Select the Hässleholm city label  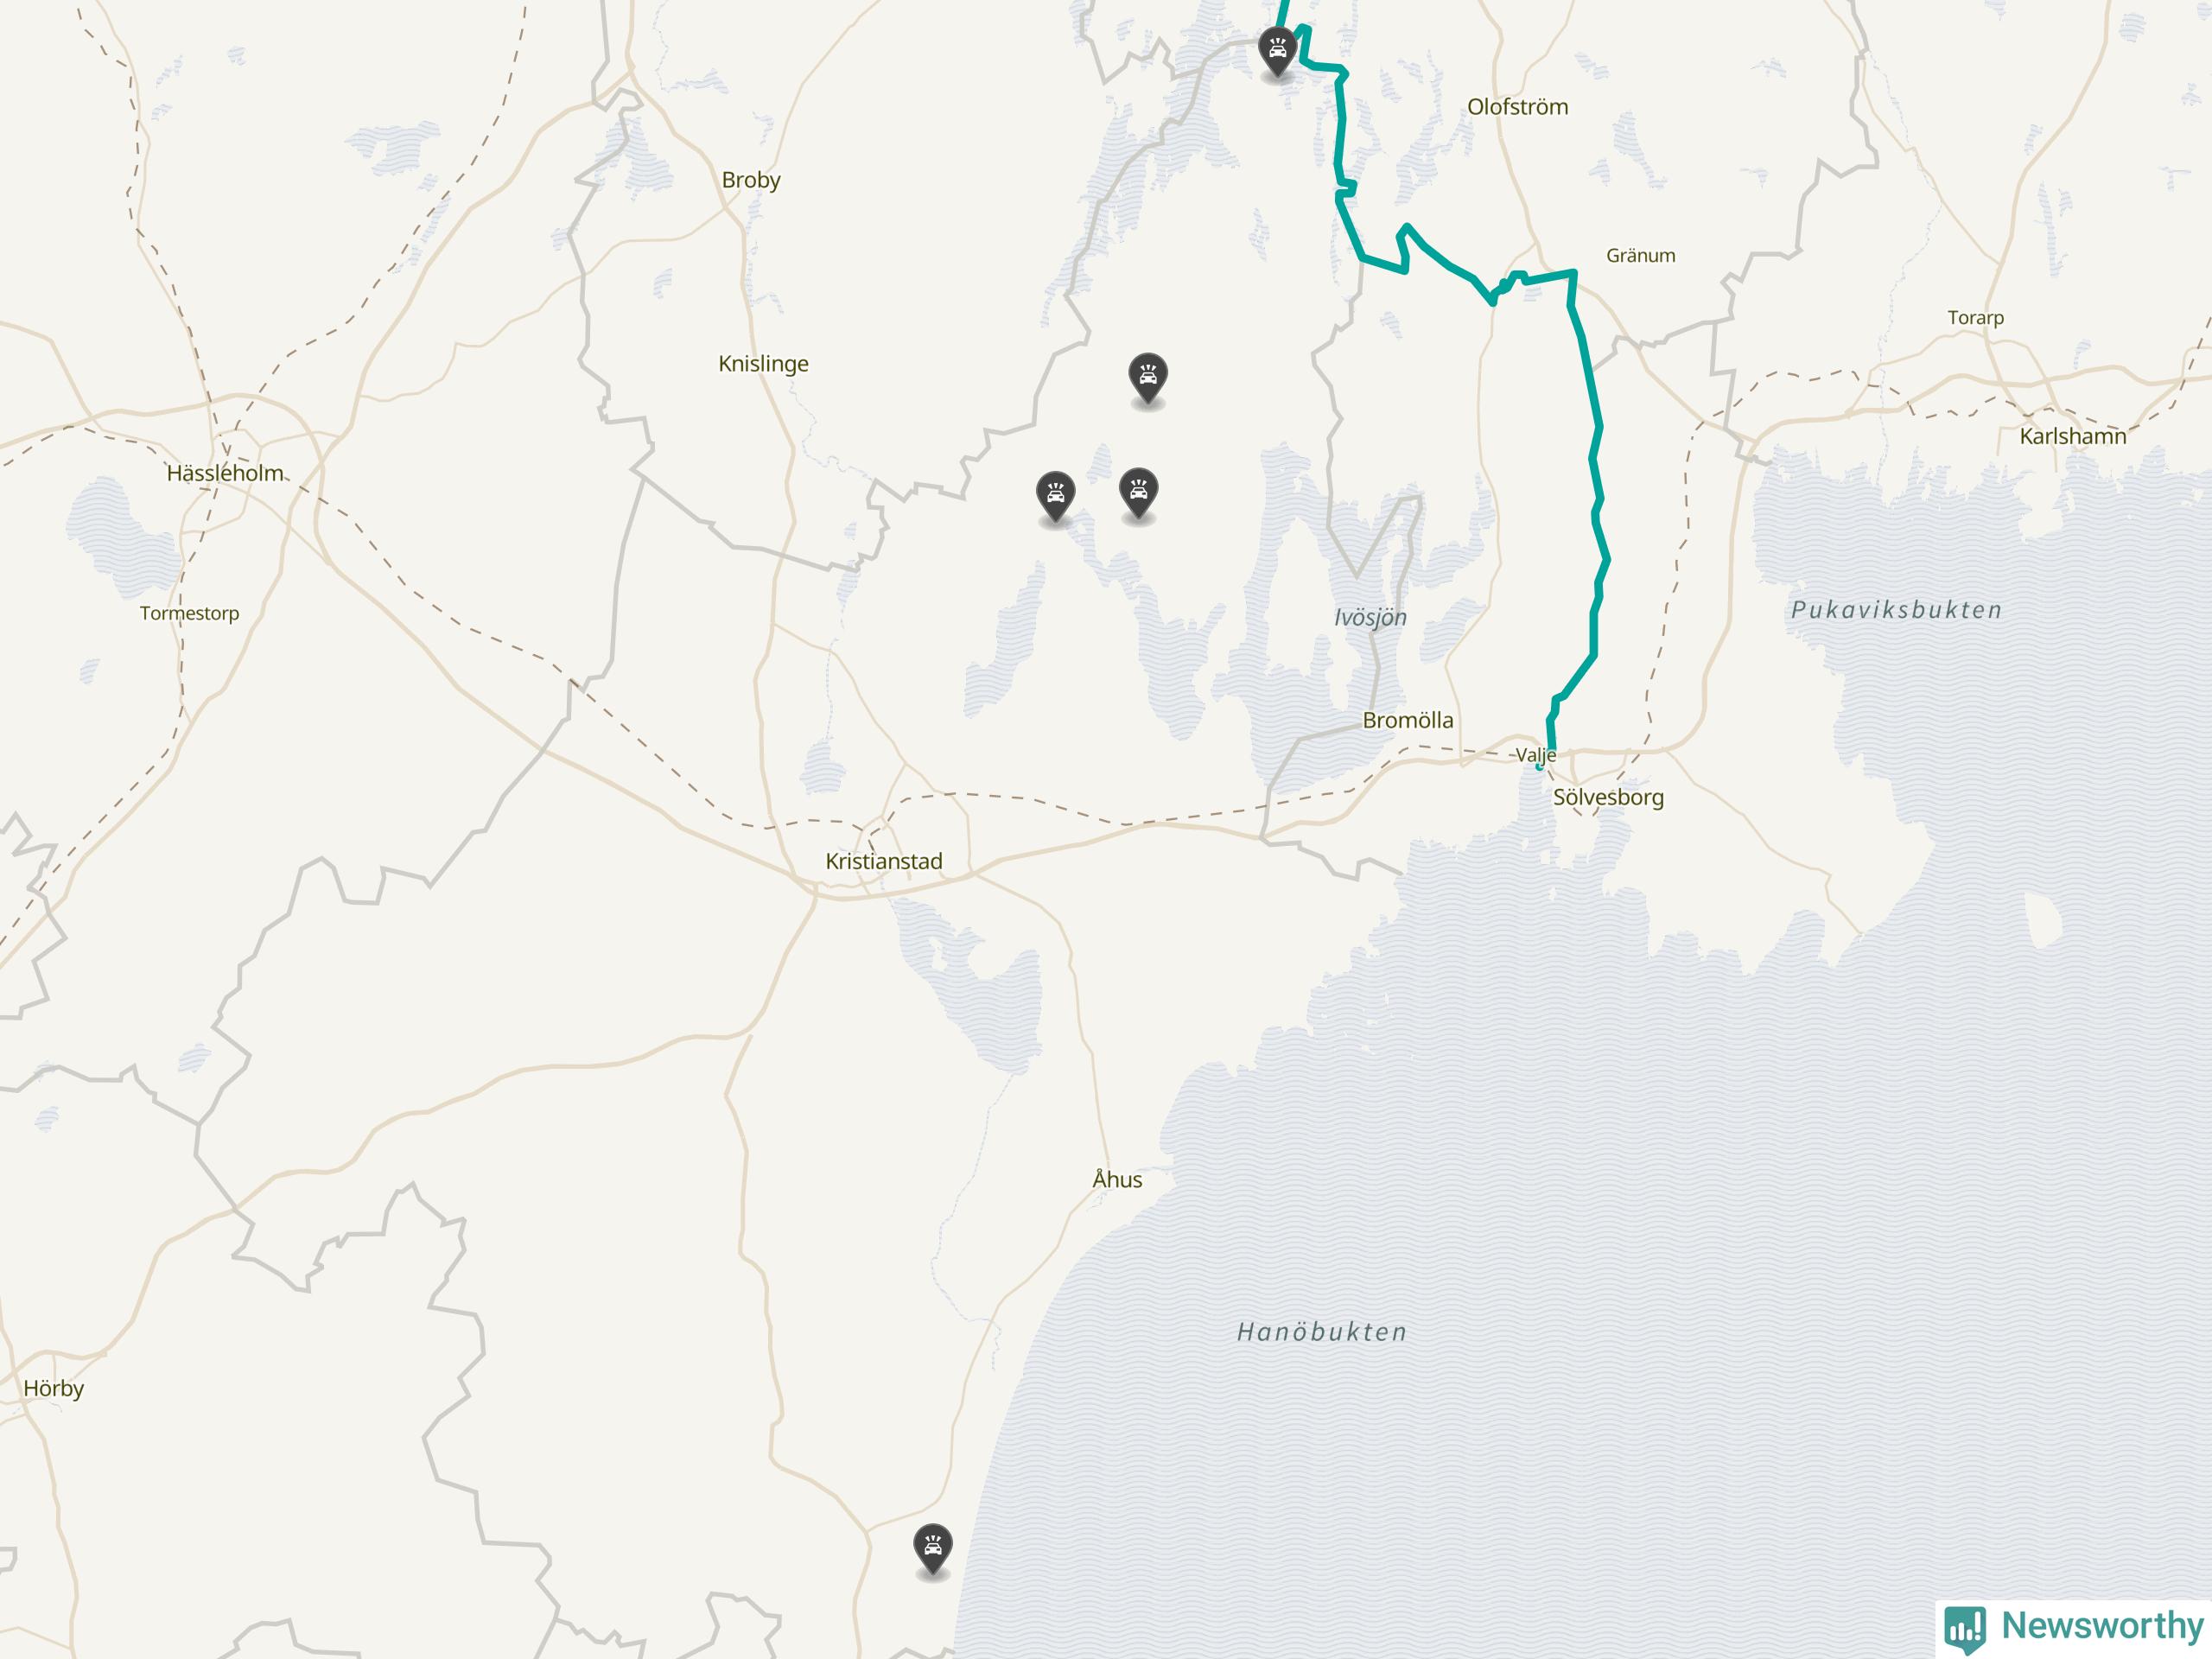(x=225, y=473)
